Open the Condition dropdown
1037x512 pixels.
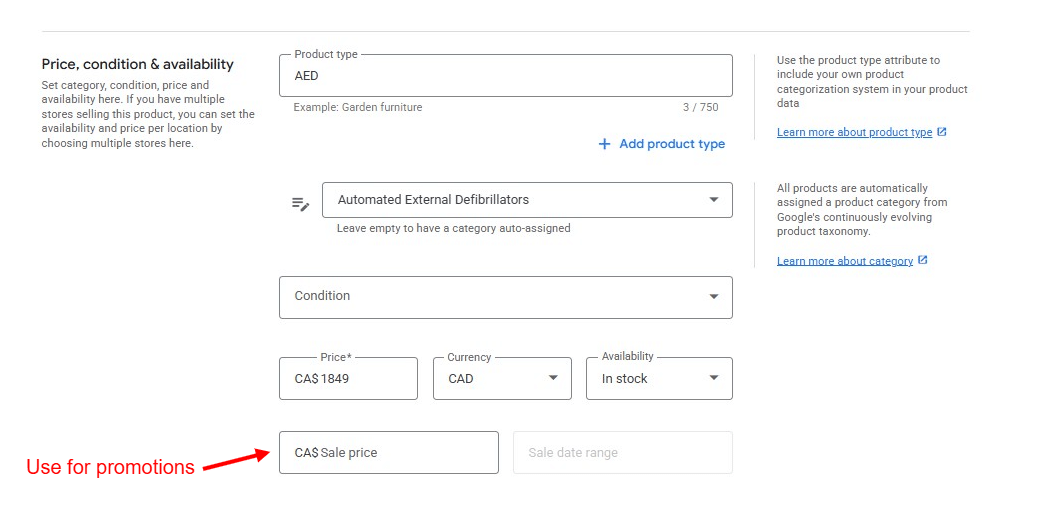click(x=505, y=297)
